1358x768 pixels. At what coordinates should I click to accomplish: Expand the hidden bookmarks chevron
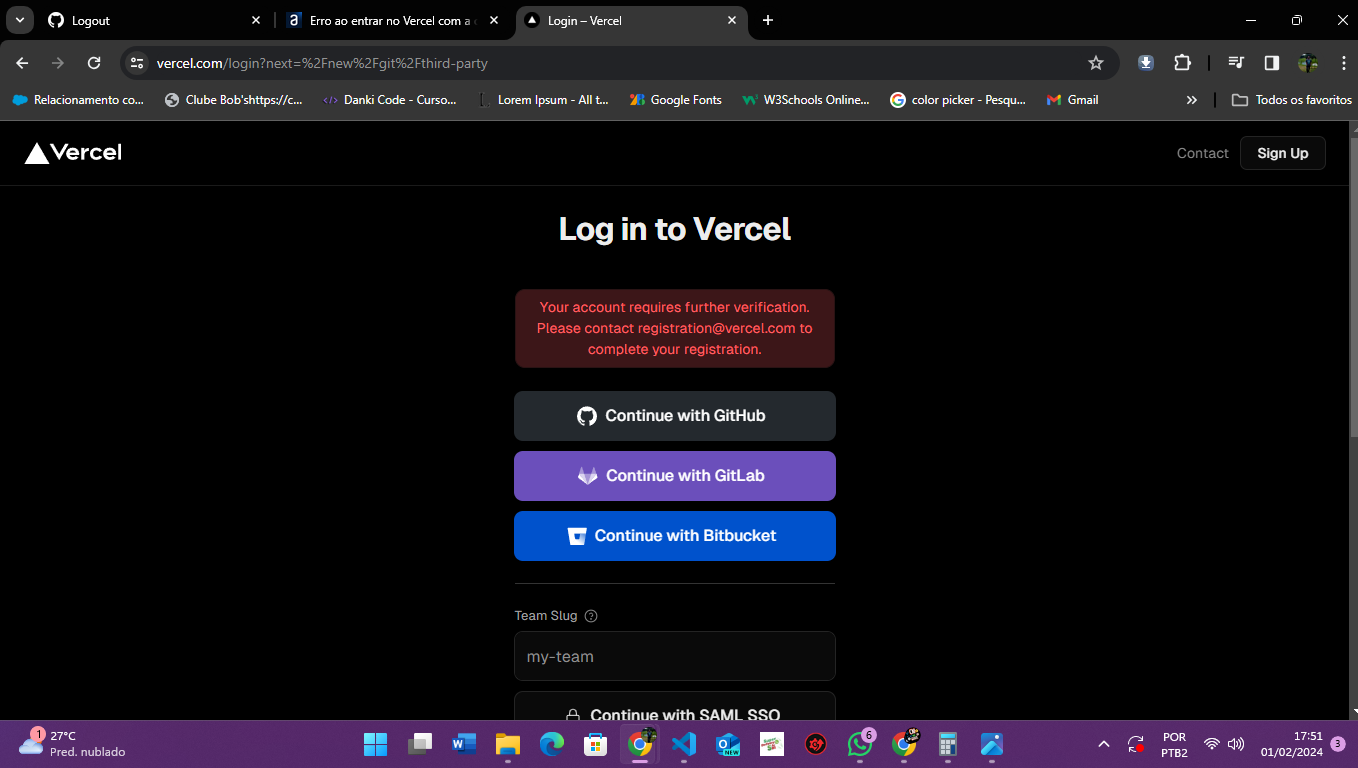pyautogui.click(x=1191, y=100)
